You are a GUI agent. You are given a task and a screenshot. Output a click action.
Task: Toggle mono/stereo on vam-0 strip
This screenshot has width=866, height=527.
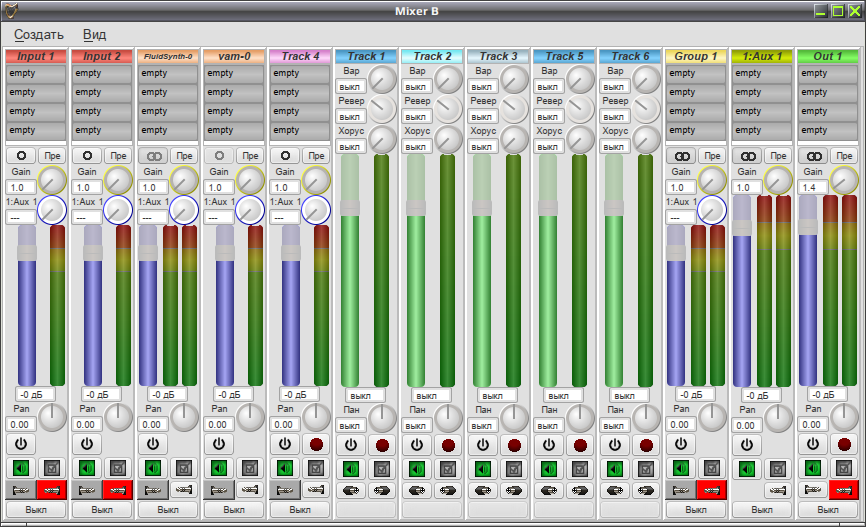tap(219, 156)
